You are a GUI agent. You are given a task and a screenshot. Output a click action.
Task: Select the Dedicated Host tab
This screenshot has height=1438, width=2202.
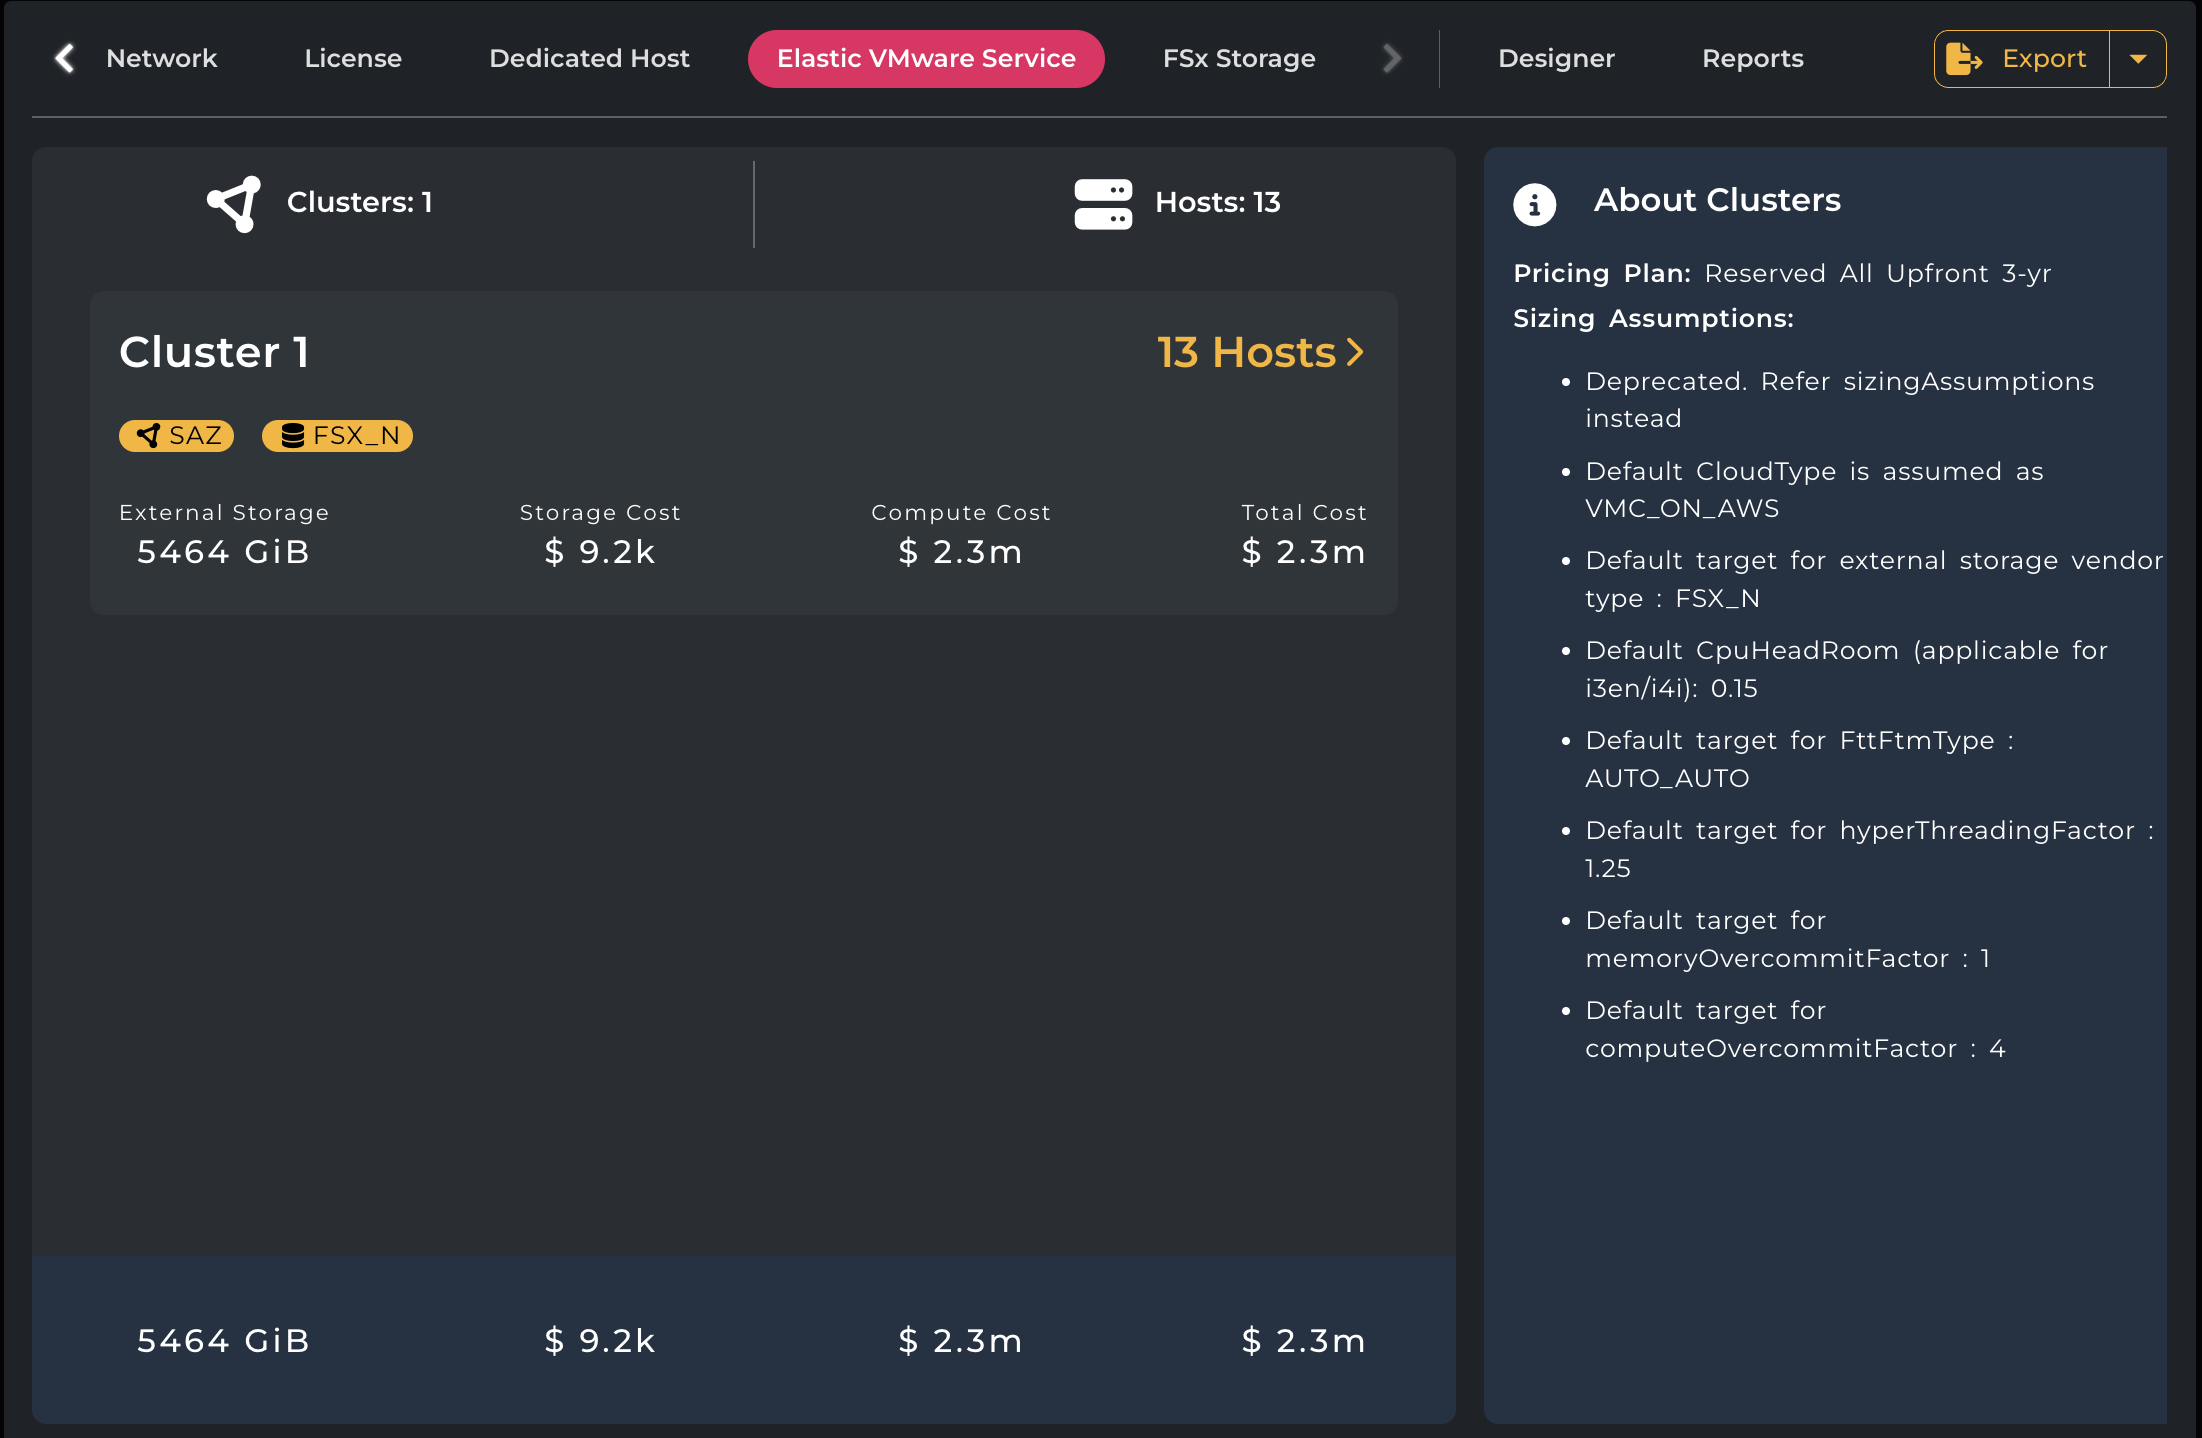589,58
